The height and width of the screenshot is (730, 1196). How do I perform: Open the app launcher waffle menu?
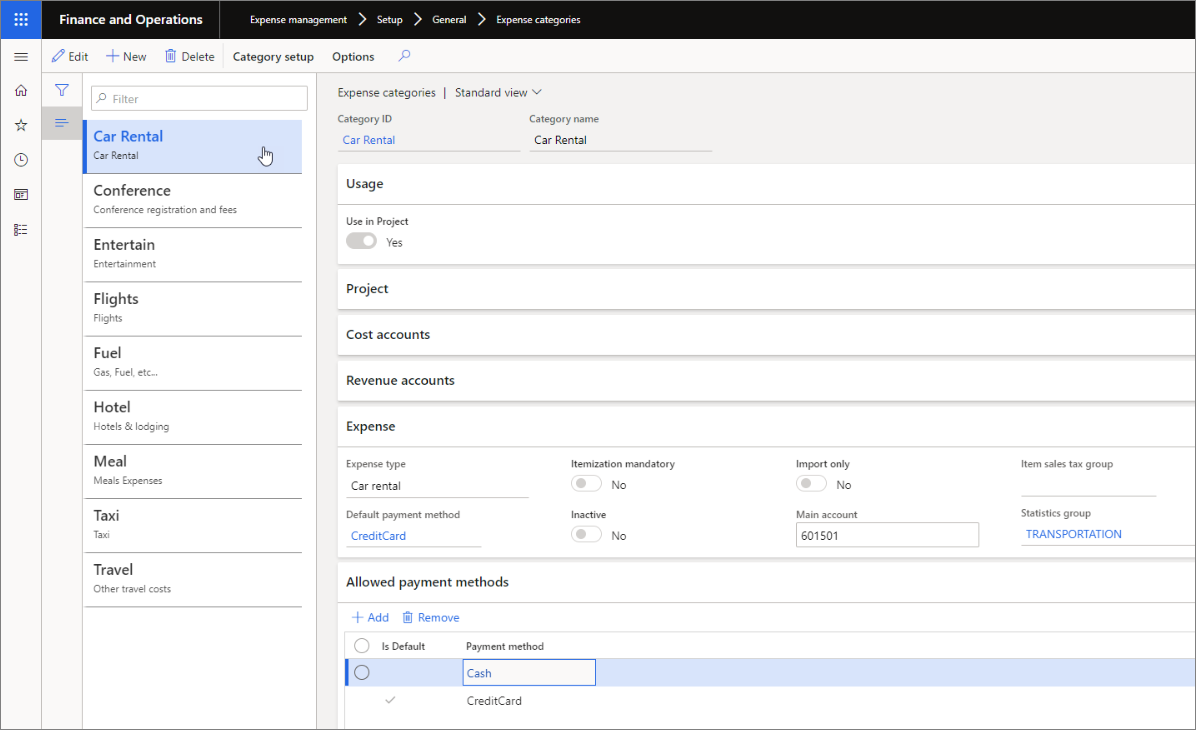[21, 19]
